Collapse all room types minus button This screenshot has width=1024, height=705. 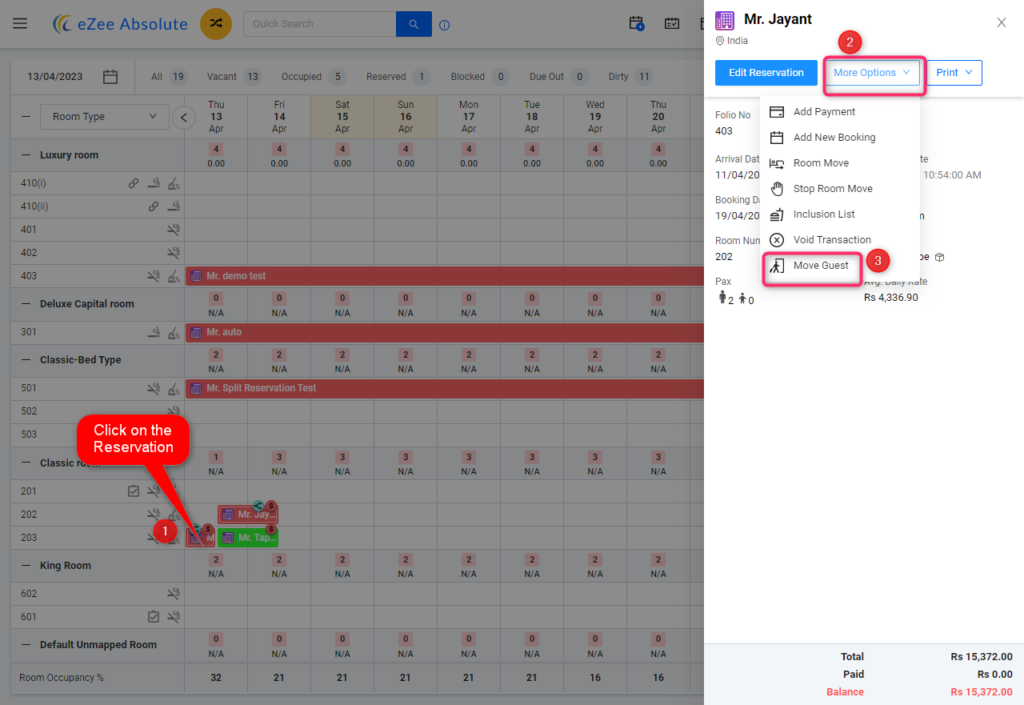pyautogui.click(x=26, y=117)
